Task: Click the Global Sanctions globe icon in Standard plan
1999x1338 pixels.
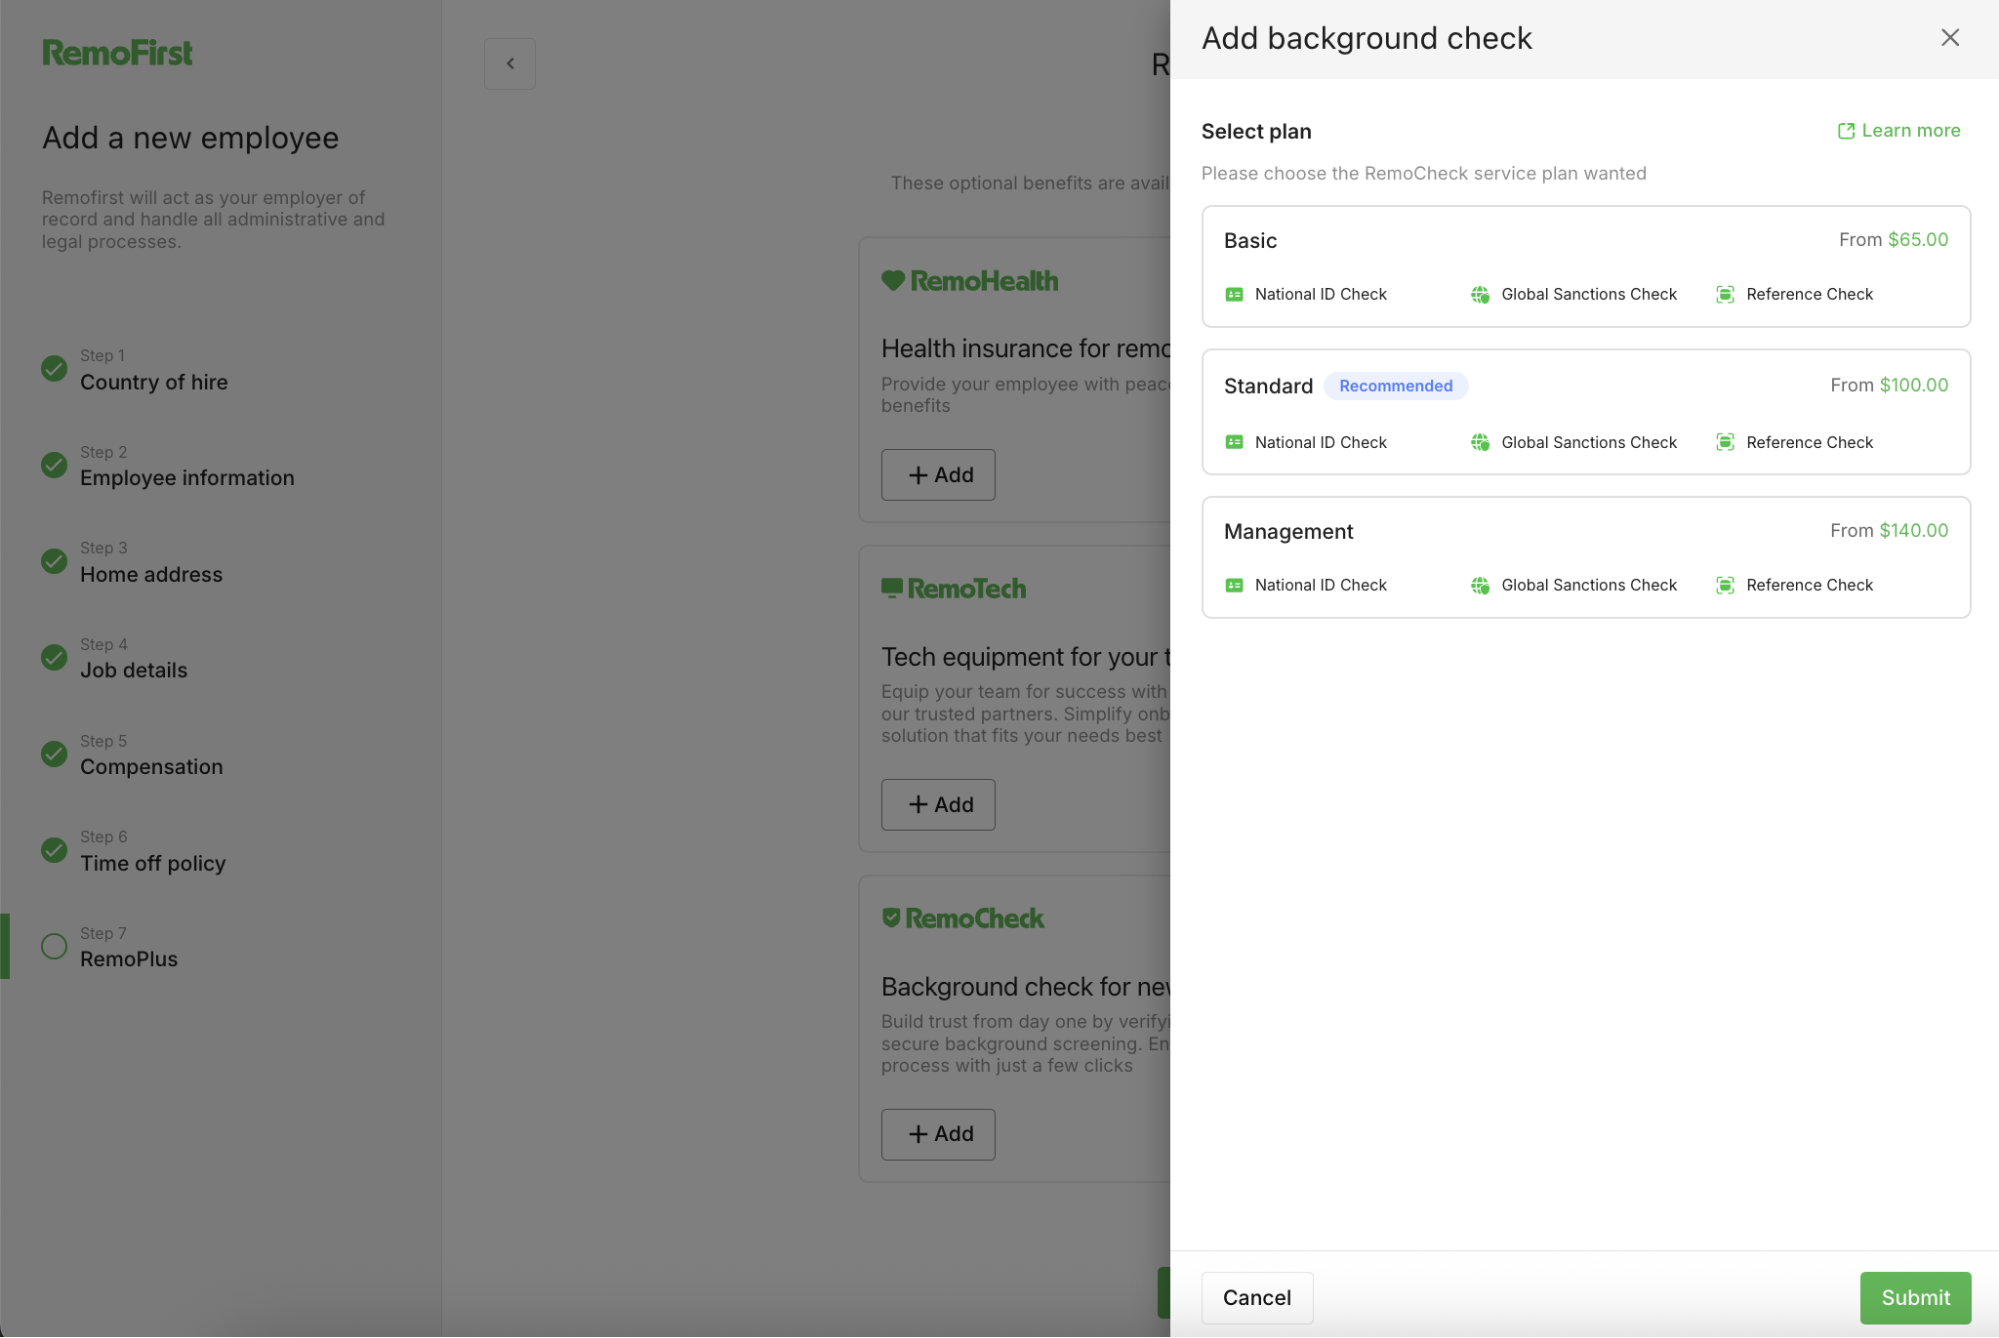Action: point(1480,442)
